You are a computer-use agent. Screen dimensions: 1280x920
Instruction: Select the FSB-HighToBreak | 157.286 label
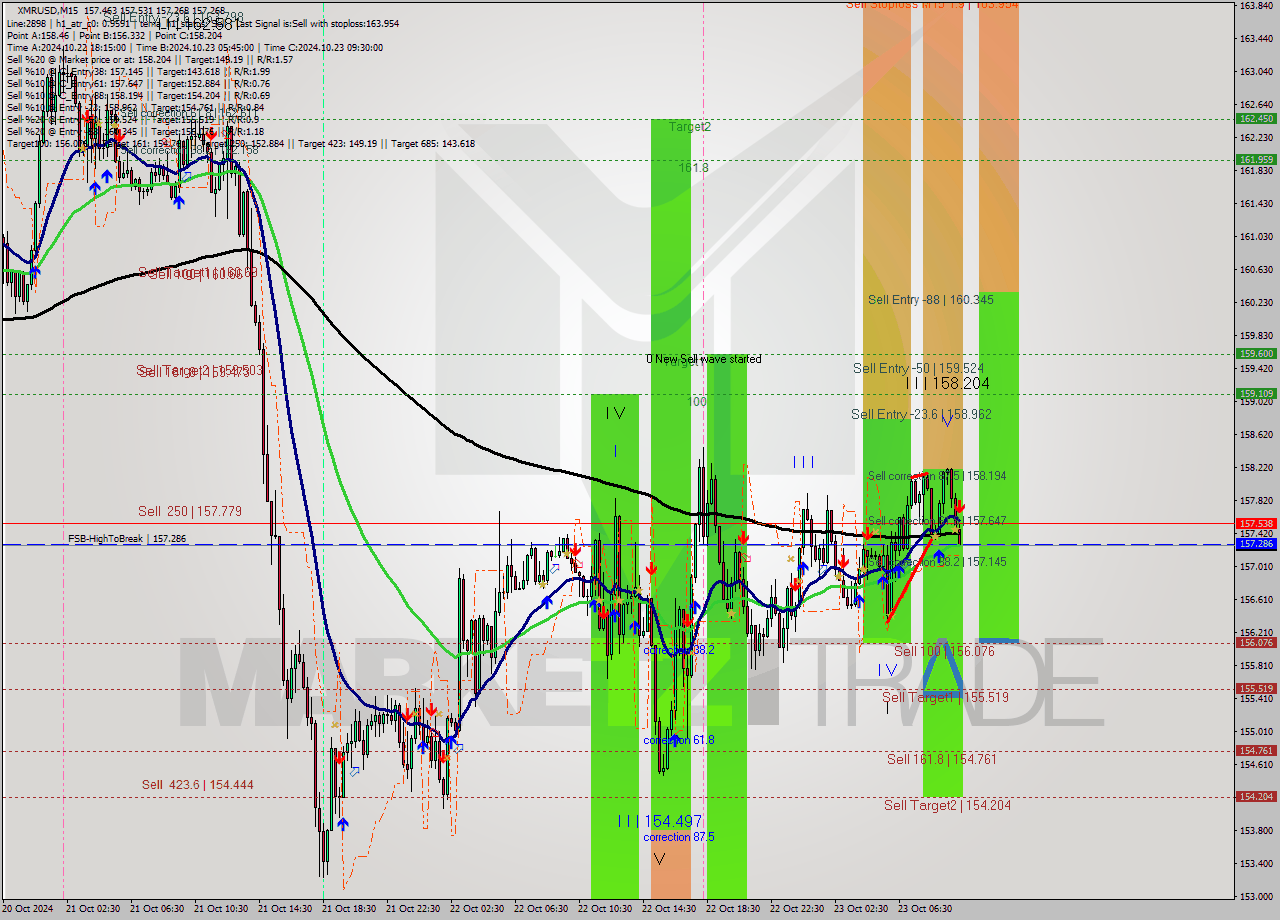click(127, 539)
